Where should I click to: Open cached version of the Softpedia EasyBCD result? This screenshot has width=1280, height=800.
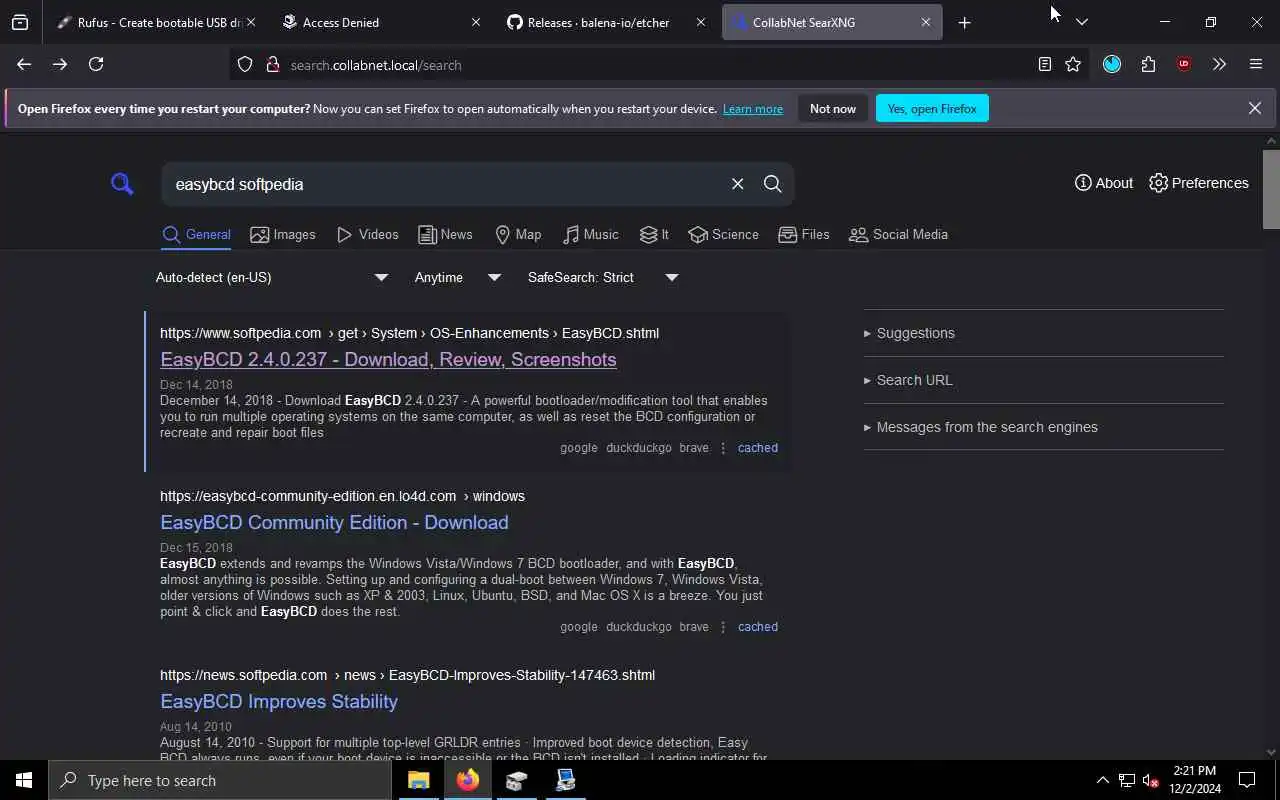(757, 448)
